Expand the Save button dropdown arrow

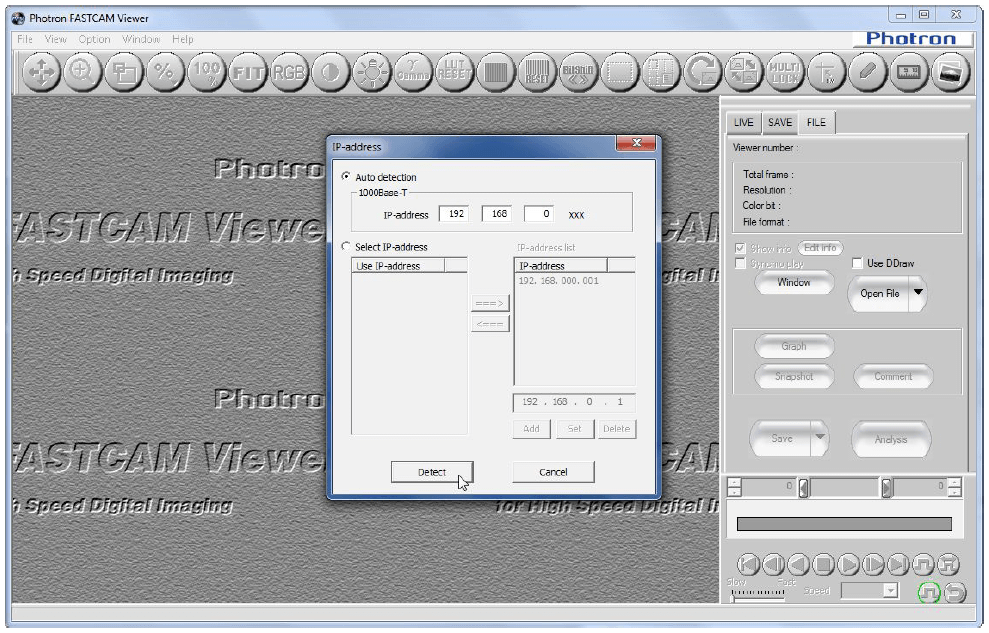(819, 437)
